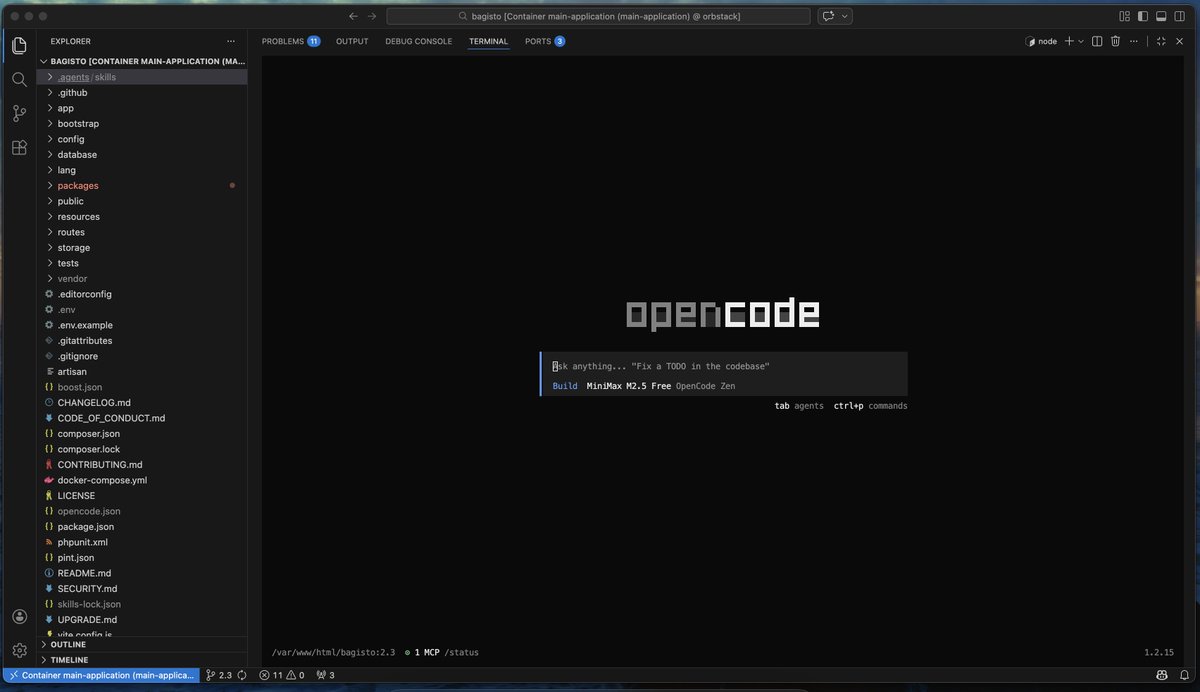Expand the .github folder
Screen dimensions: 1200x692
(x=142, y=92)
